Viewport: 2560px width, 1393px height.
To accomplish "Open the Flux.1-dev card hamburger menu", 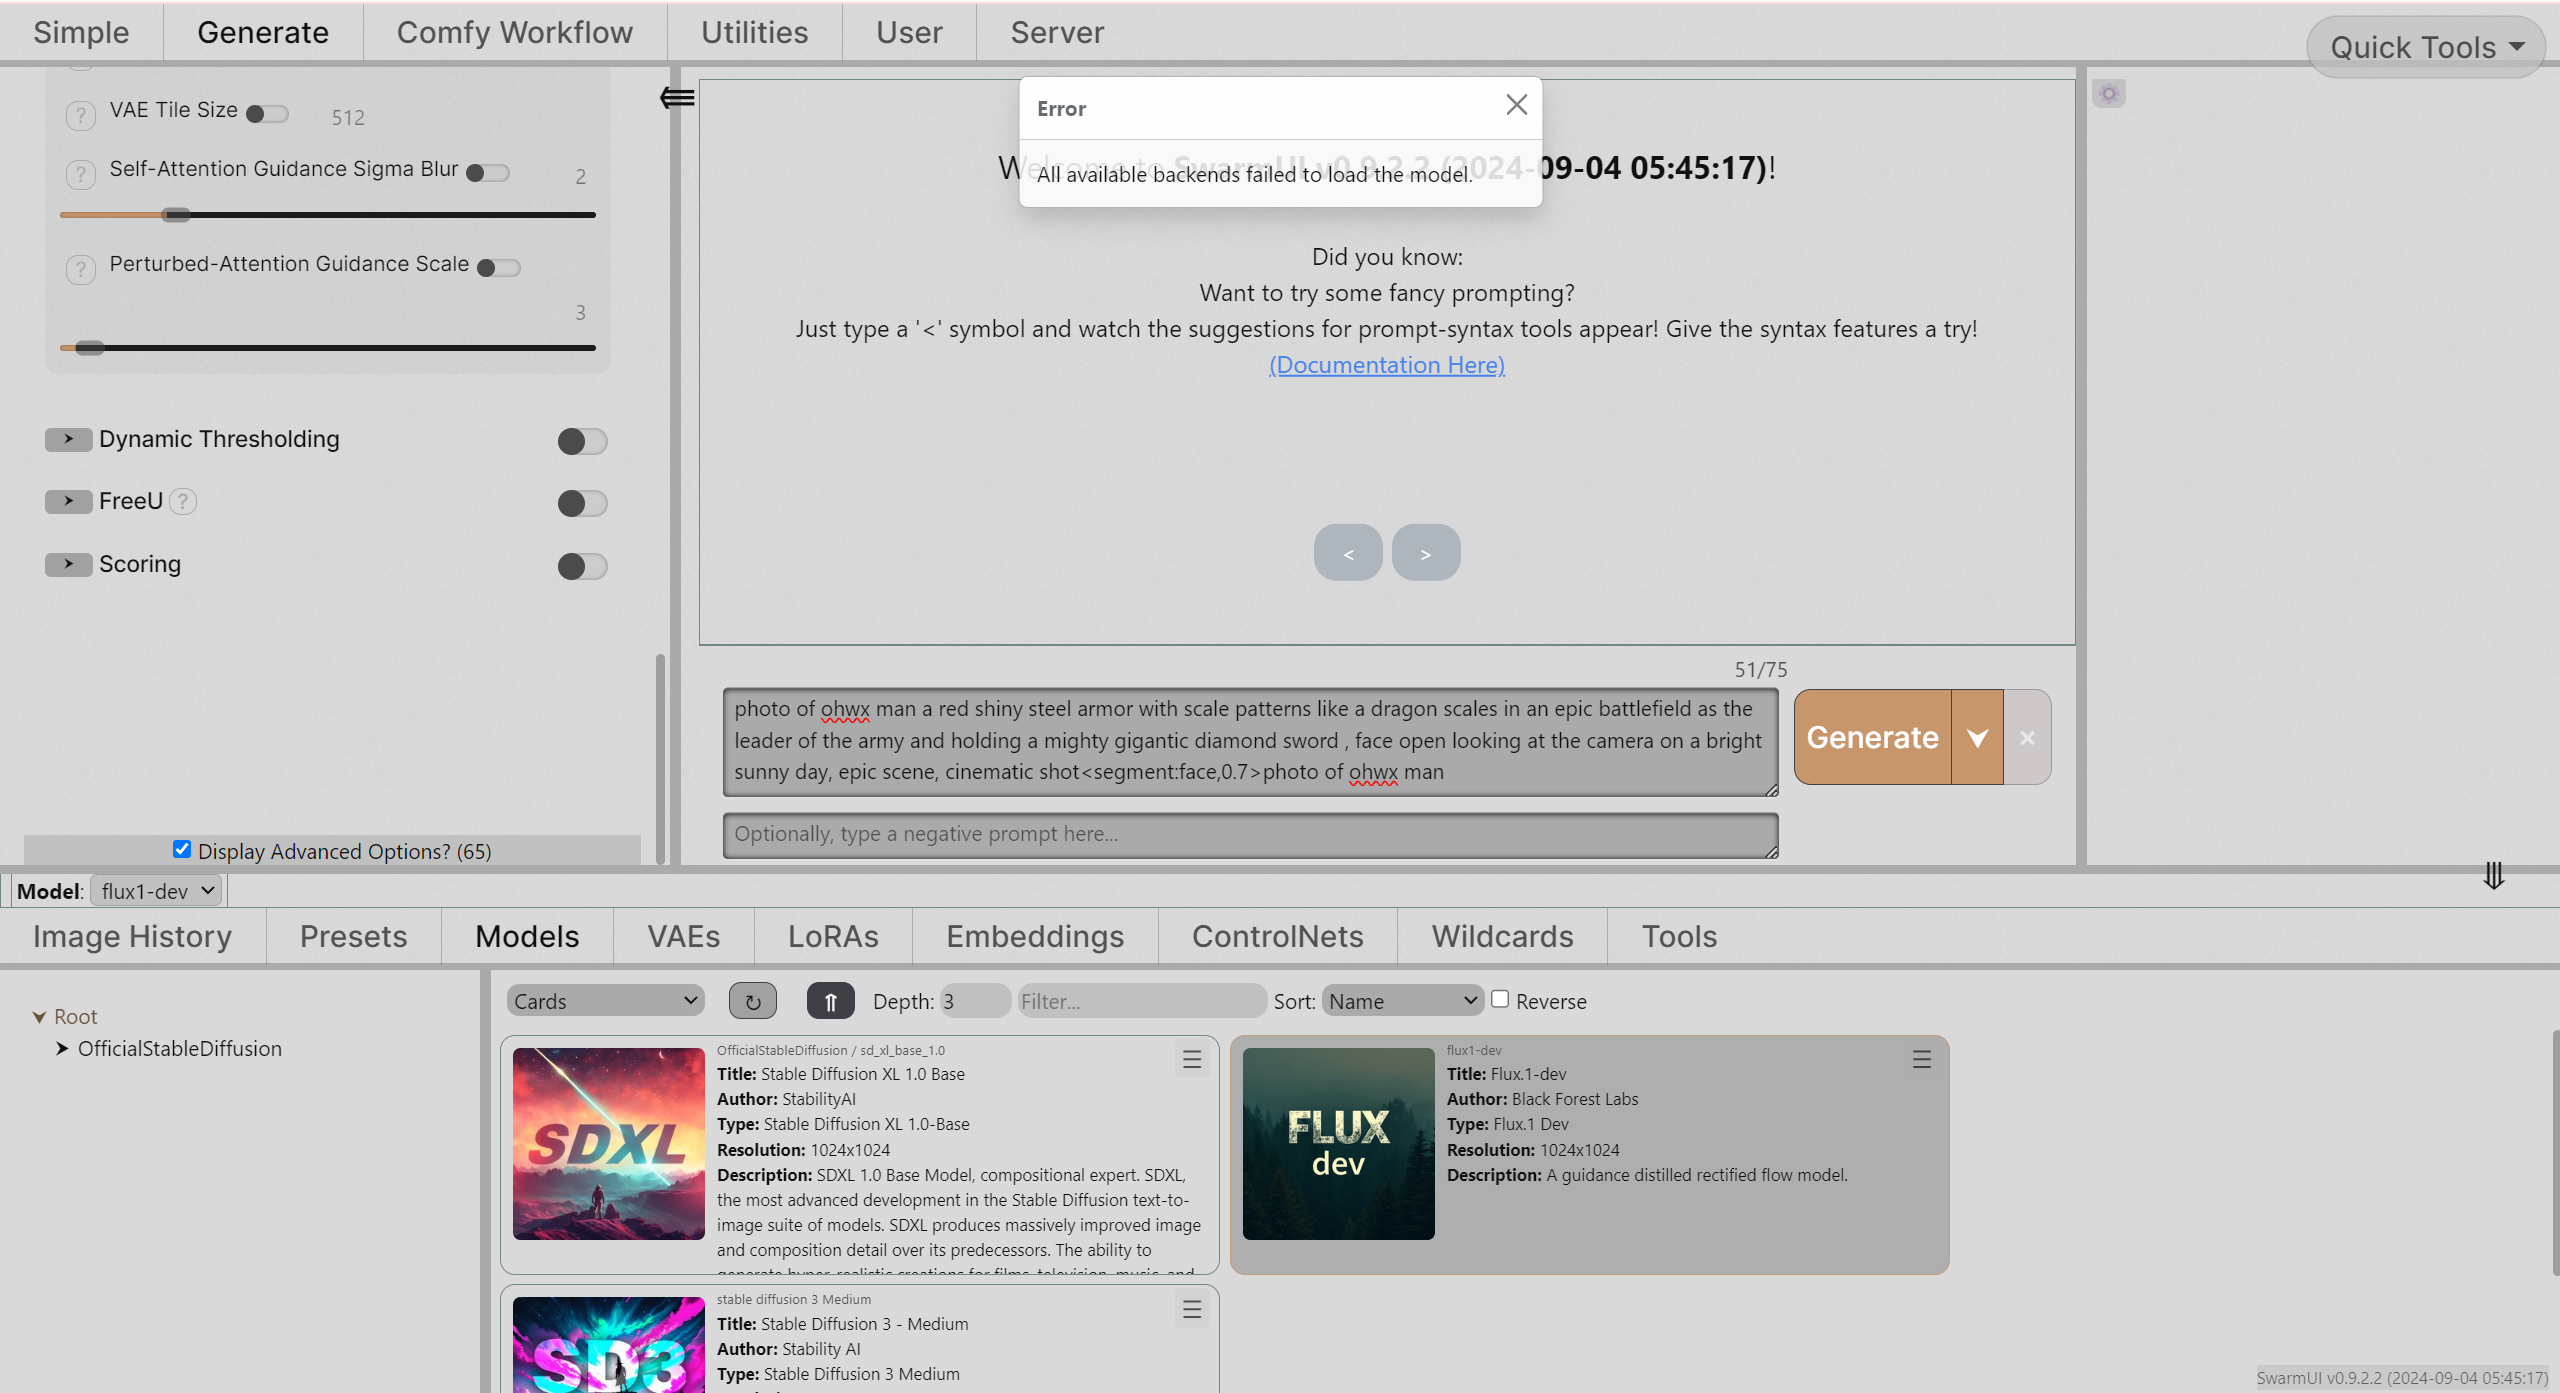I will click(1921, 1059).
